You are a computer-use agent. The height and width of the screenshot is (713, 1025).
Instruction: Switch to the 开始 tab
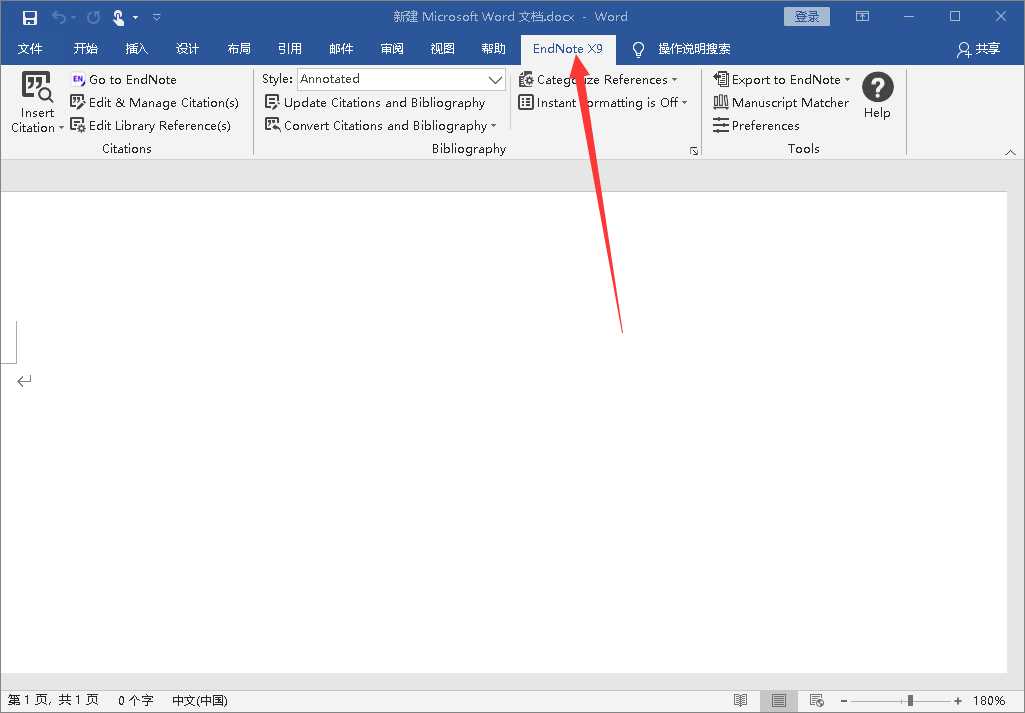point(86,49)
